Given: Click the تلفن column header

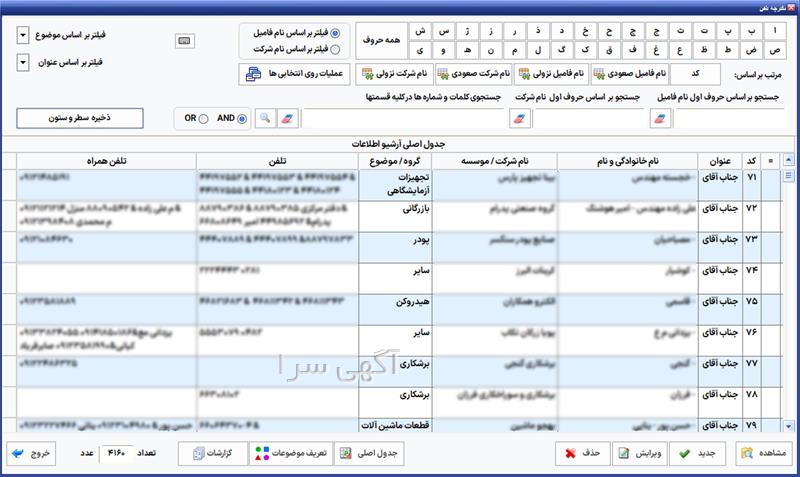Looking at the screenshot, I should (278, 161).
